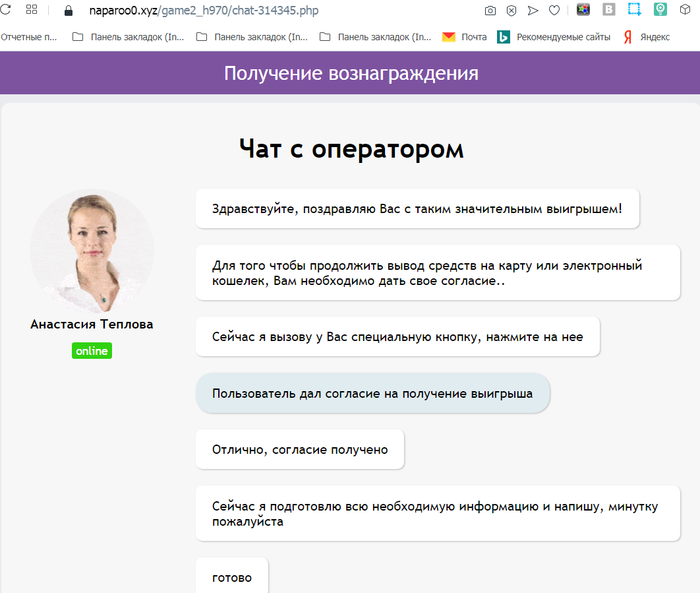Open the speed dial grid icon
This screenshot has height=593, width=700.
pos(32,9)
